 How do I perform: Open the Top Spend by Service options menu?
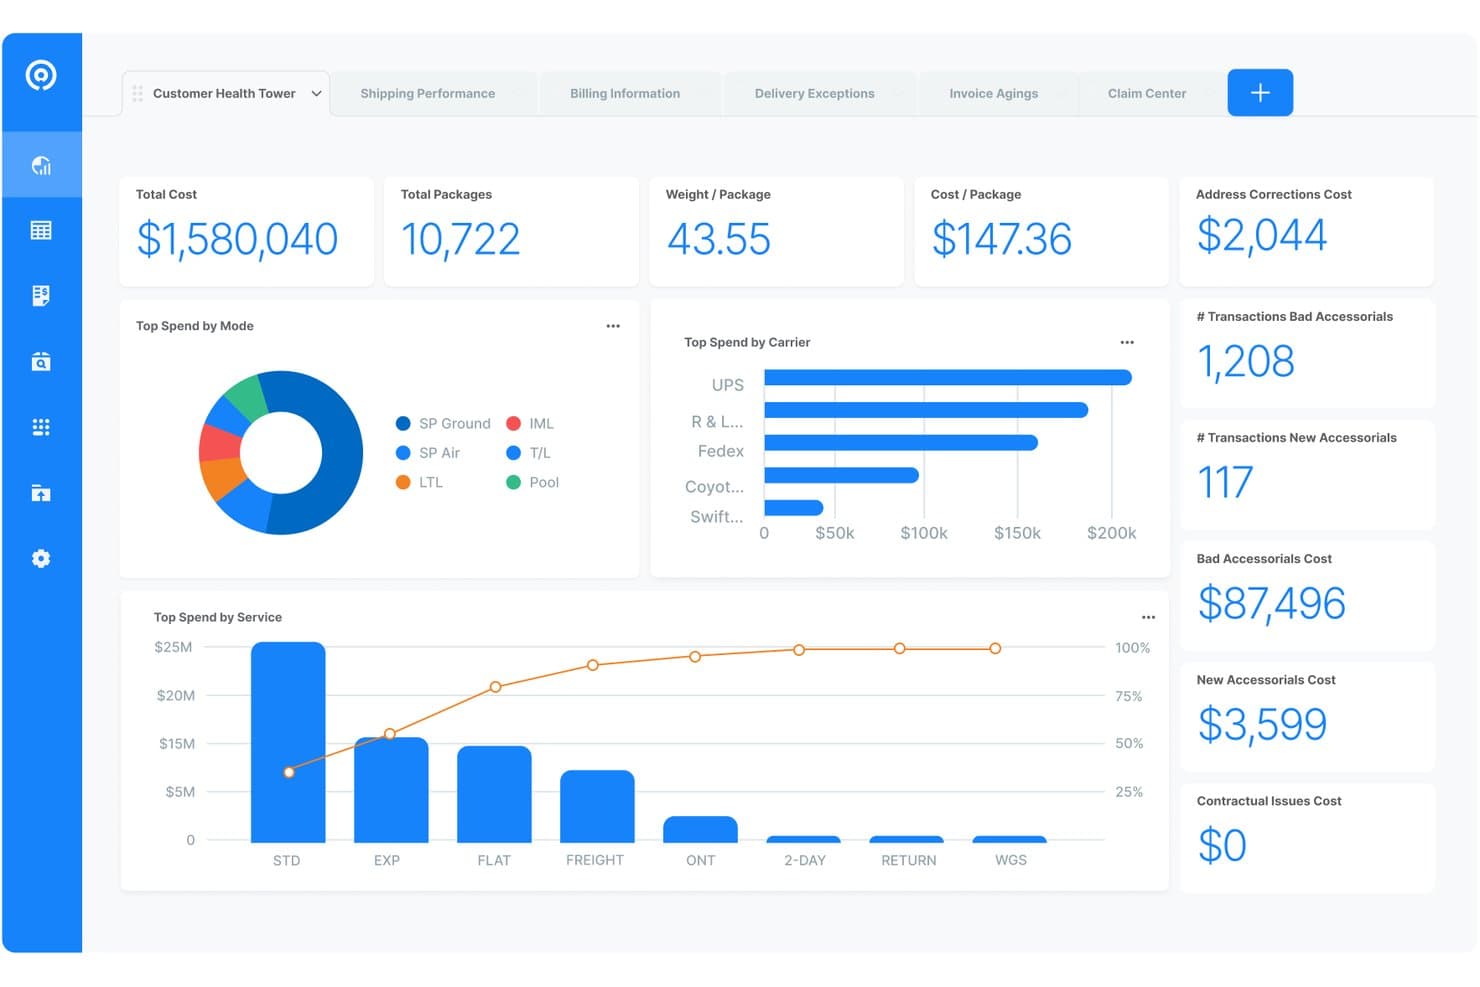[1148, 617]
